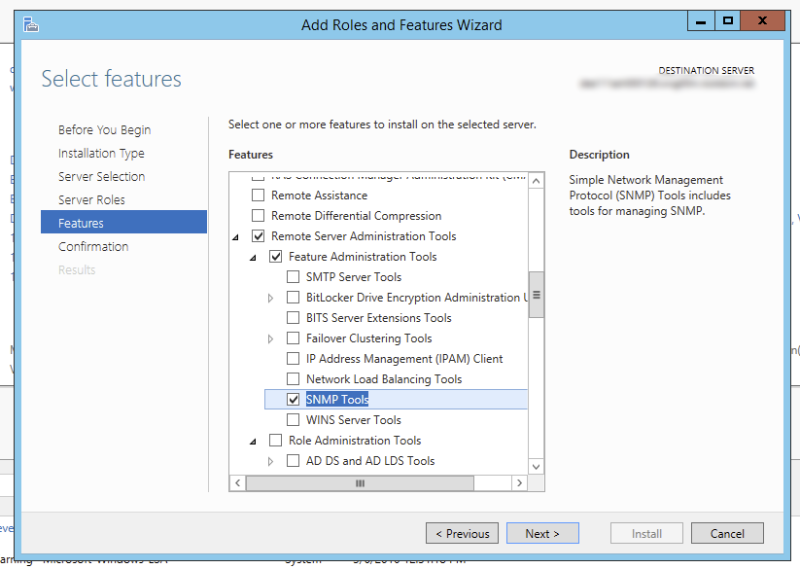Open the Confirmation step in sidebar
This screenshot has width=800, height=569.
pos(93,247)
